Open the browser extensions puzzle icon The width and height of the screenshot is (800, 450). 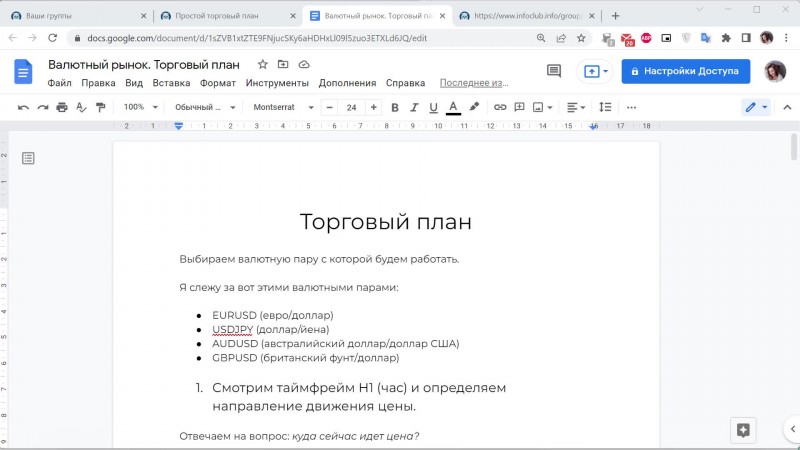[726, 38]
